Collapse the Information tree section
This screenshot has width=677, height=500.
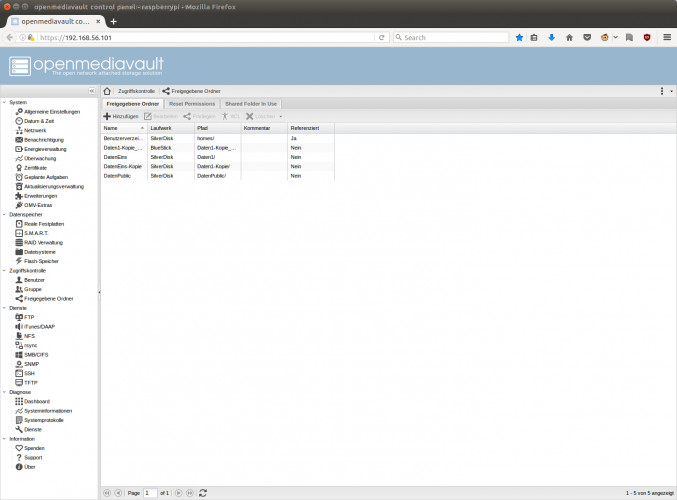click(4, 439)
